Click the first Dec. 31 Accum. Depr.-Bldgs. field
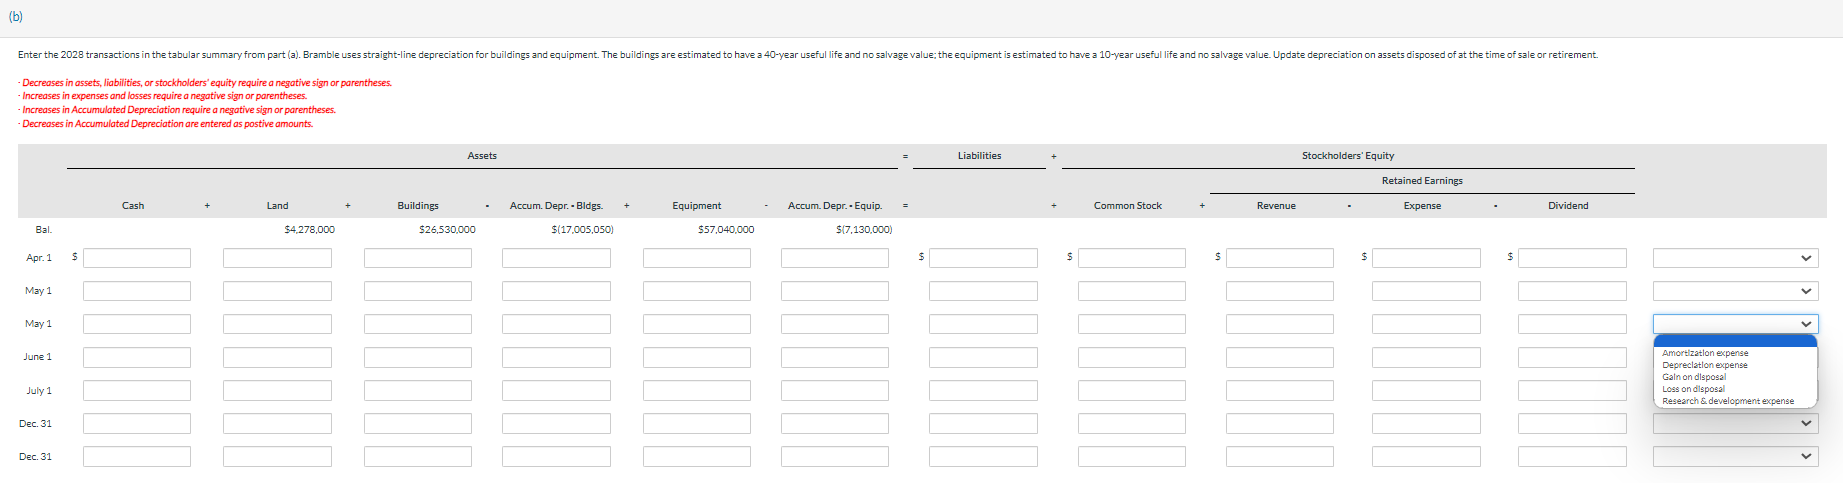1843x483 pixels. pos(556,424)
